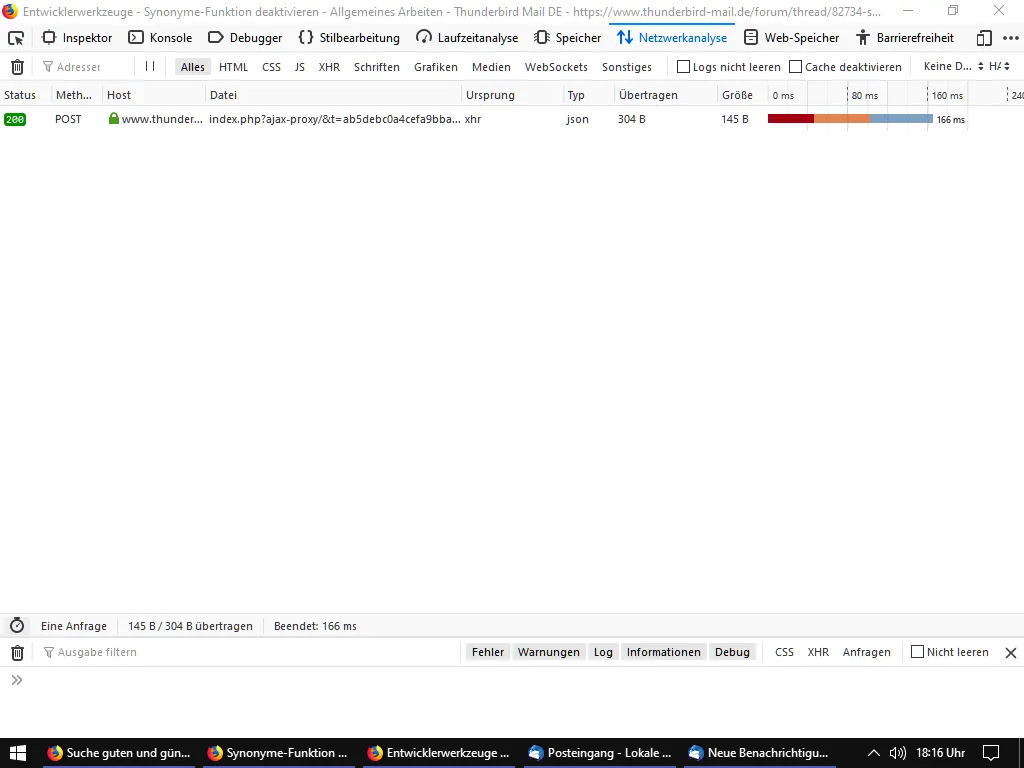
Task: Open the Speicher tab
Action: tap(568, 38)
